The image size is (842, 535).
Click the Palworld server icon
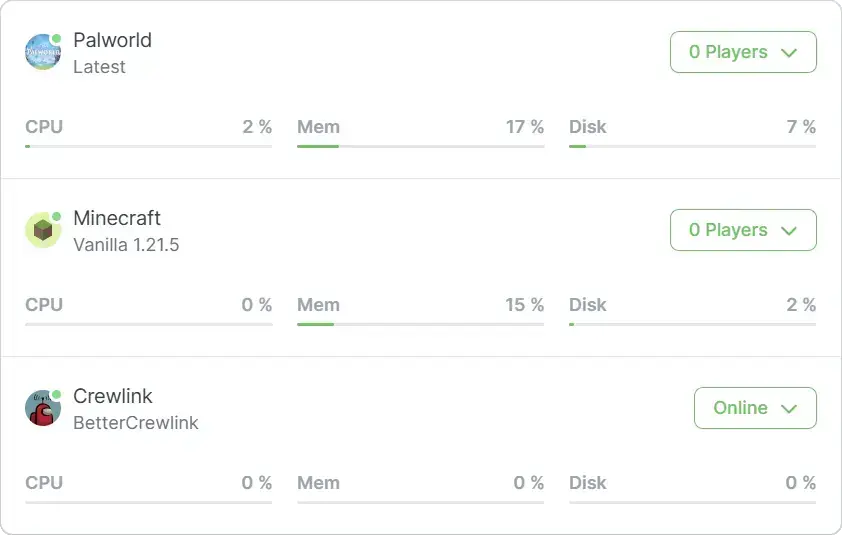(x=42, y=53)
